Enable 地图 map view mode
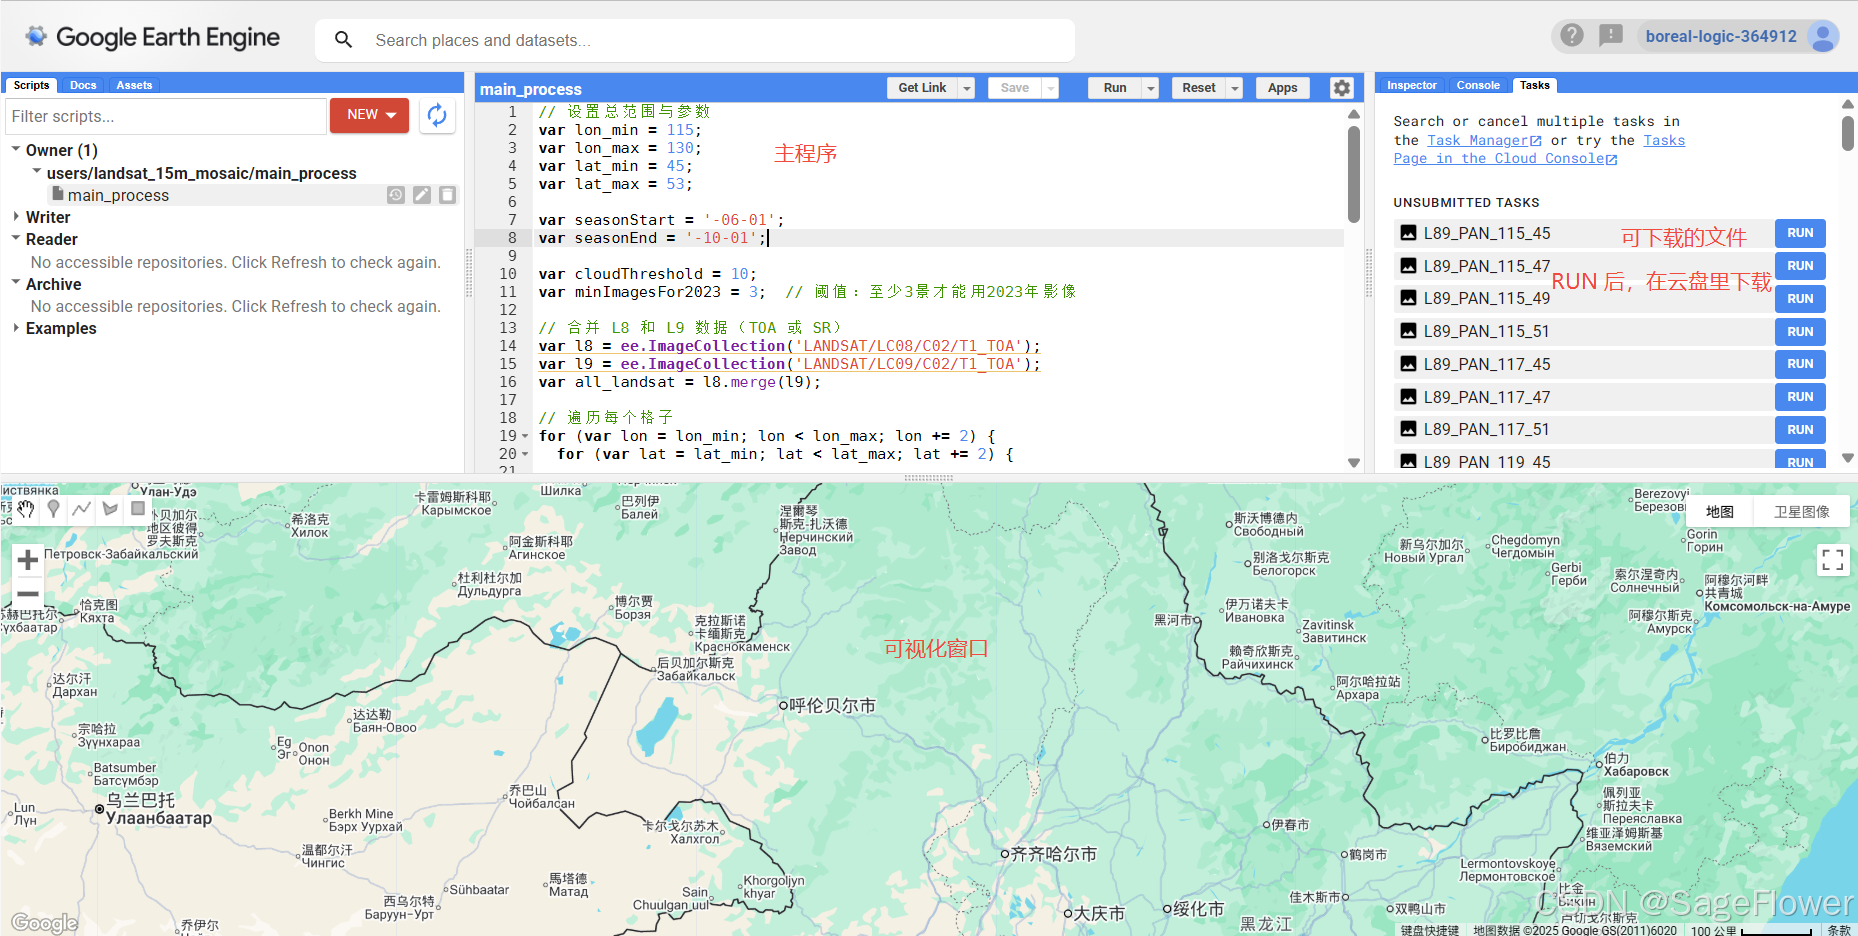 coord(1719,511)
